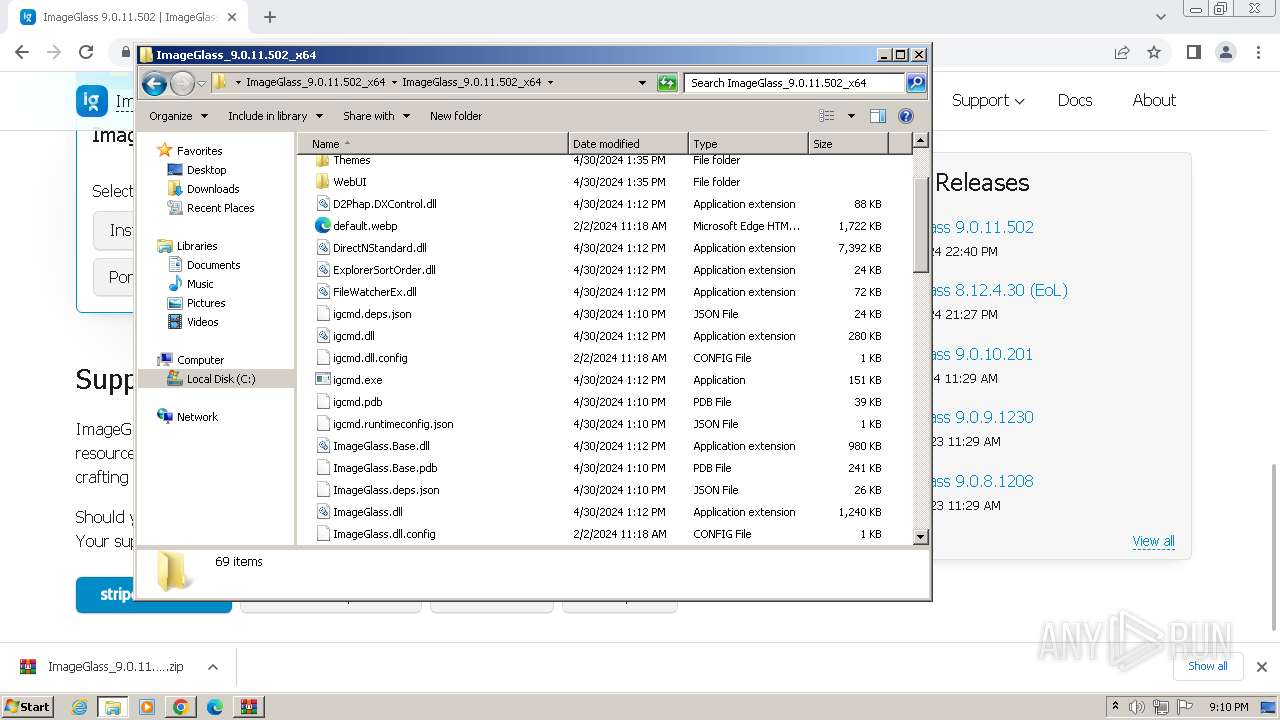Click the Favorites star icon
The width and height of the screenshot is (1280, 720).
coord(165,151)
